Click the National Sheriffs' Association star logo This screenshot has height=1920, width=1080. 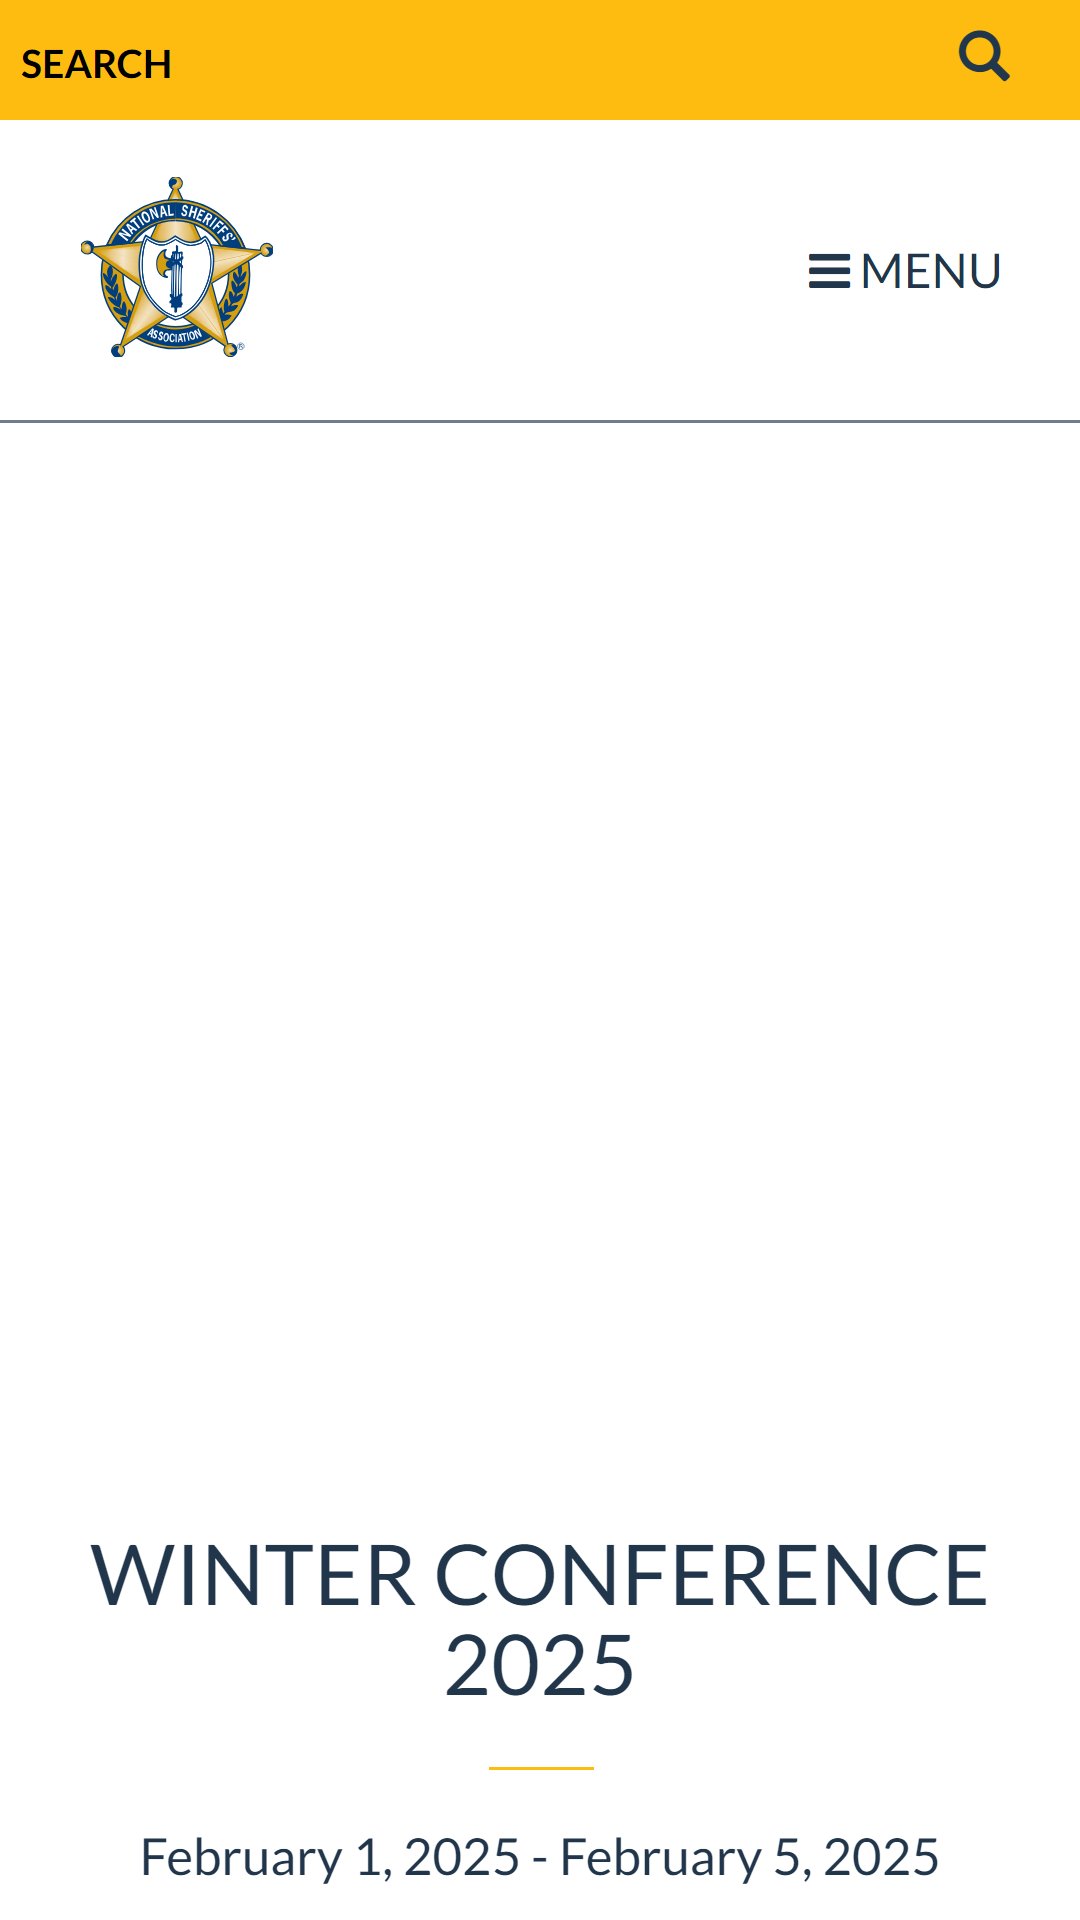[x=177, y=267]
